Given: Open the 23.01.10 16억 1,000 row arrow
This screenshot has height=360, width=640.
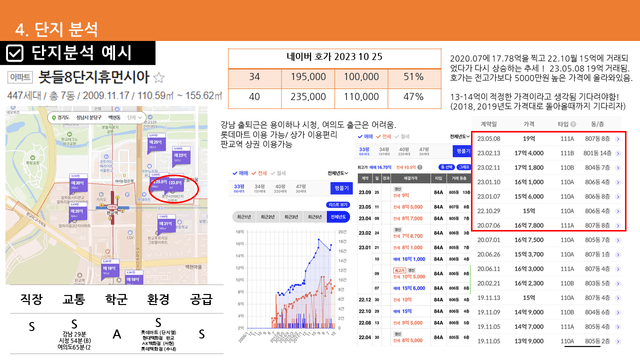Looking at the screenshot, I should point(618,182).
